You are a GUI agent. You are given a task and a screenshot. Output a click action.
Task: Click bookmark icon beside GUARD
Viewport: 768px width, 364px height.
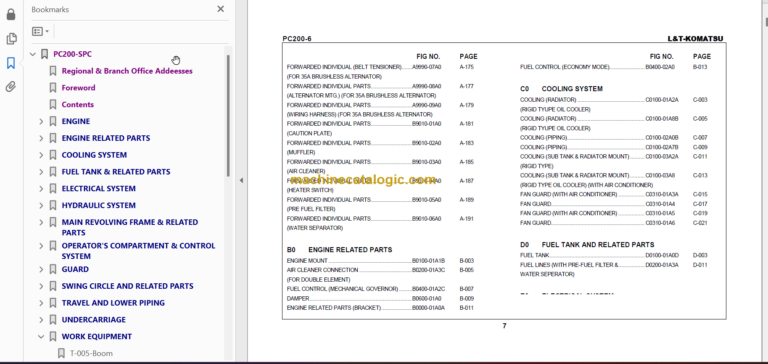53,269
